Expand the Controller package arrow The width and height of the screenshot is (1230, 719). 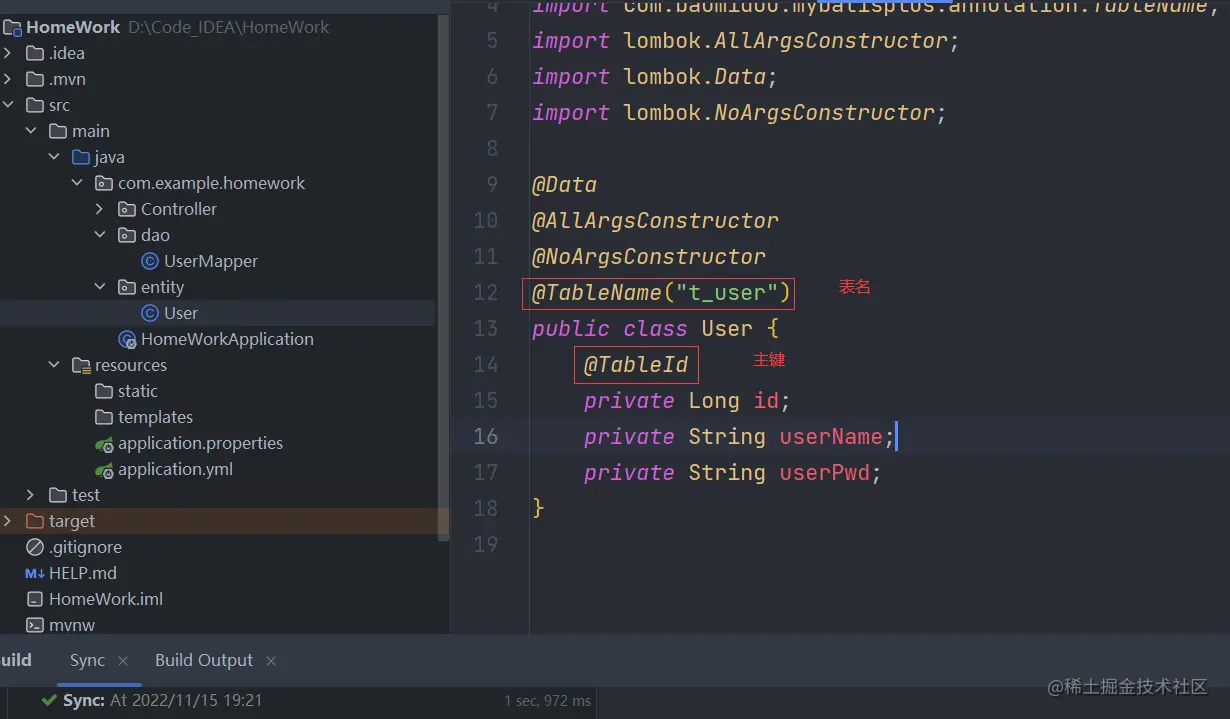pyautogui.click(x=100, y=209)
